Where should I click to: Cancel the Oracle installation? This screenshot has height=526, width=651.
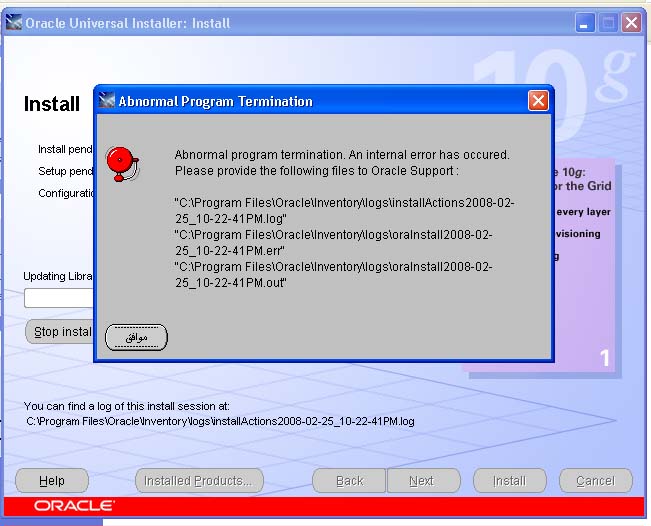(x=595, y=481)
